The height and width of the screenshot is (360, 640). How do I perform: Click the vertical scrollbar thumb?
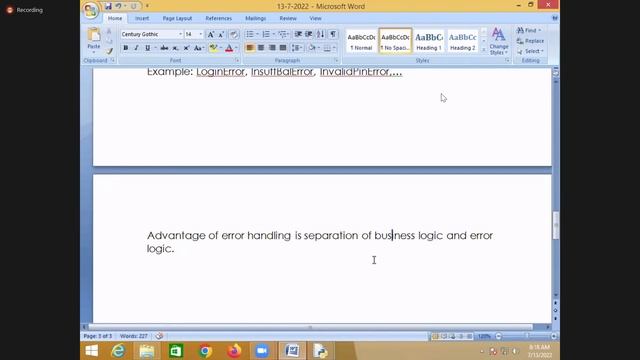coord(556,225)
